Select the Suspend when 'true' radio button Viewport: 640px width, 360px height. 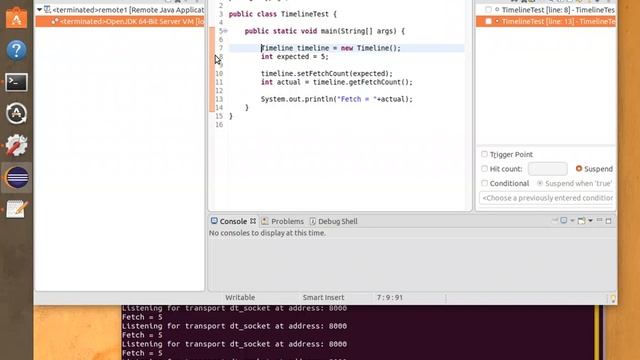pyautogui.click(x=540, y=183)
